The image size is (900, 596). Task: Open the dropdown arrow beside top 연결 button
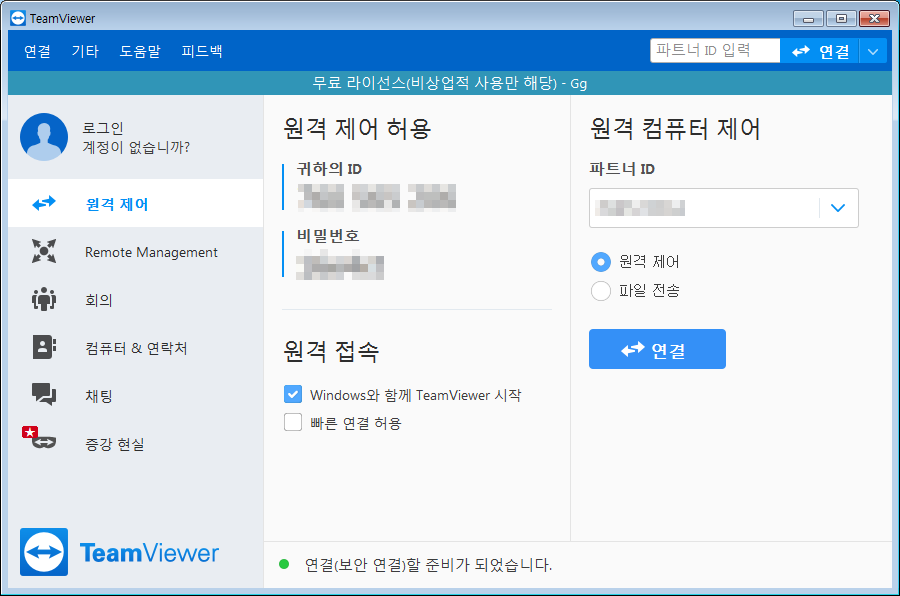point(873,52)
